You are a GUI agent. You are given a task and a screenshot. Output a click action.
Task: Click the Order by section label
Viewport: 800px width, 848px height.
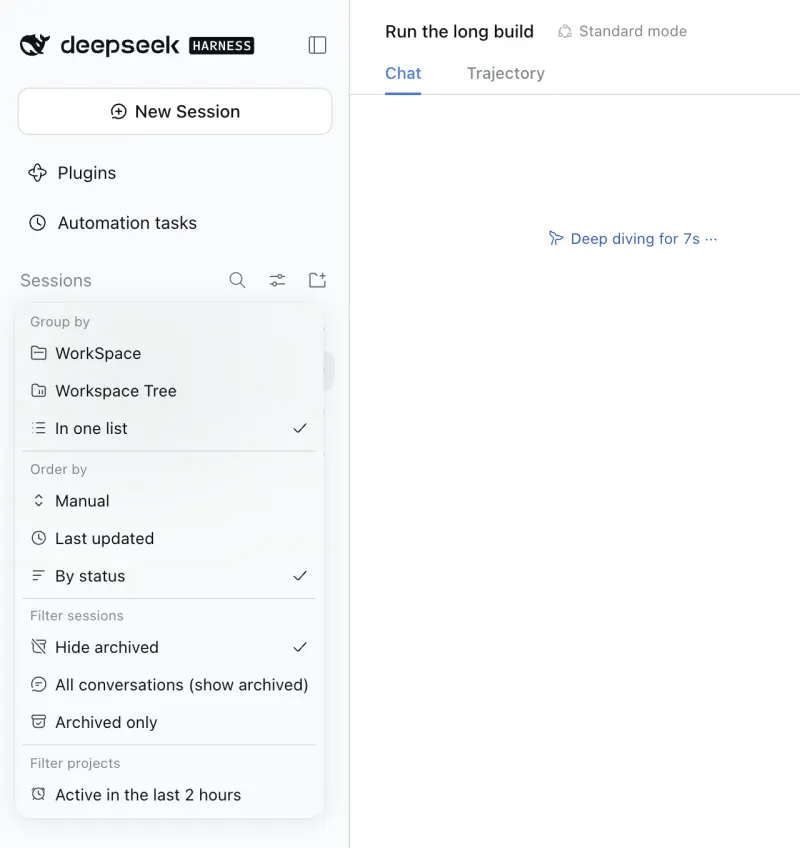pos(58,469)
